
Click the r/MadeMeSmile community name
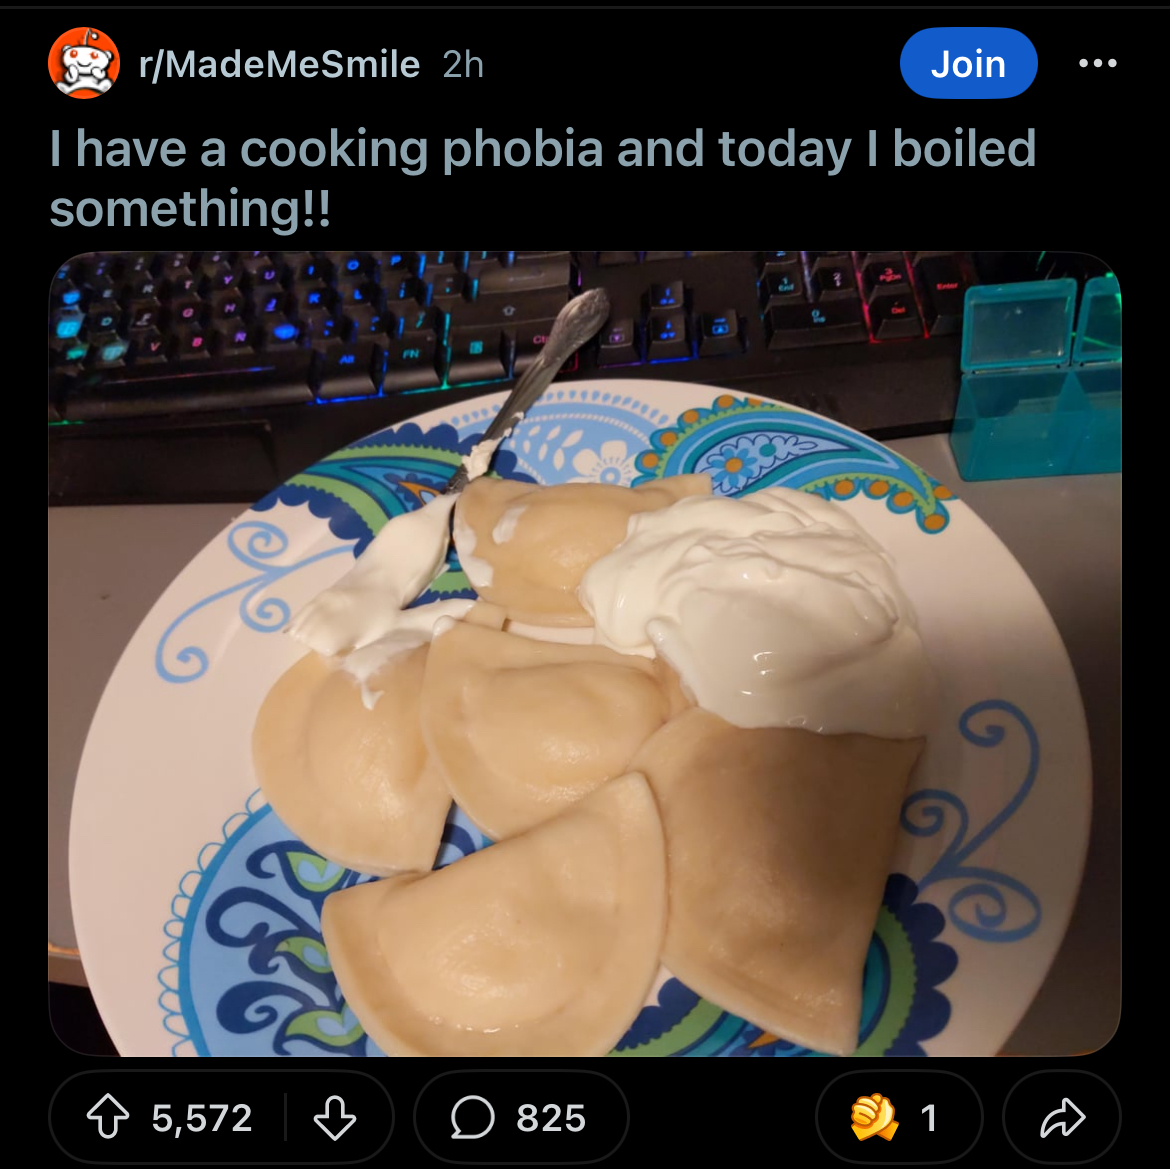(x=279, y=64)
